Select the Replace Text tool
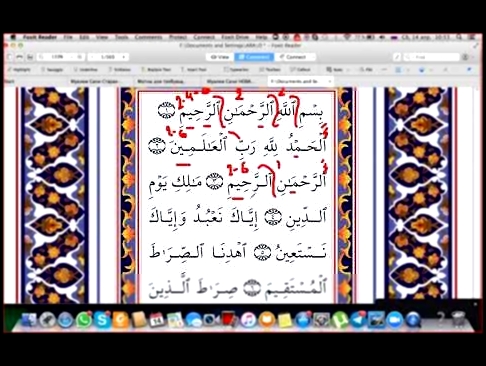This screenshot has width=486, height=366. coord(156,70)
